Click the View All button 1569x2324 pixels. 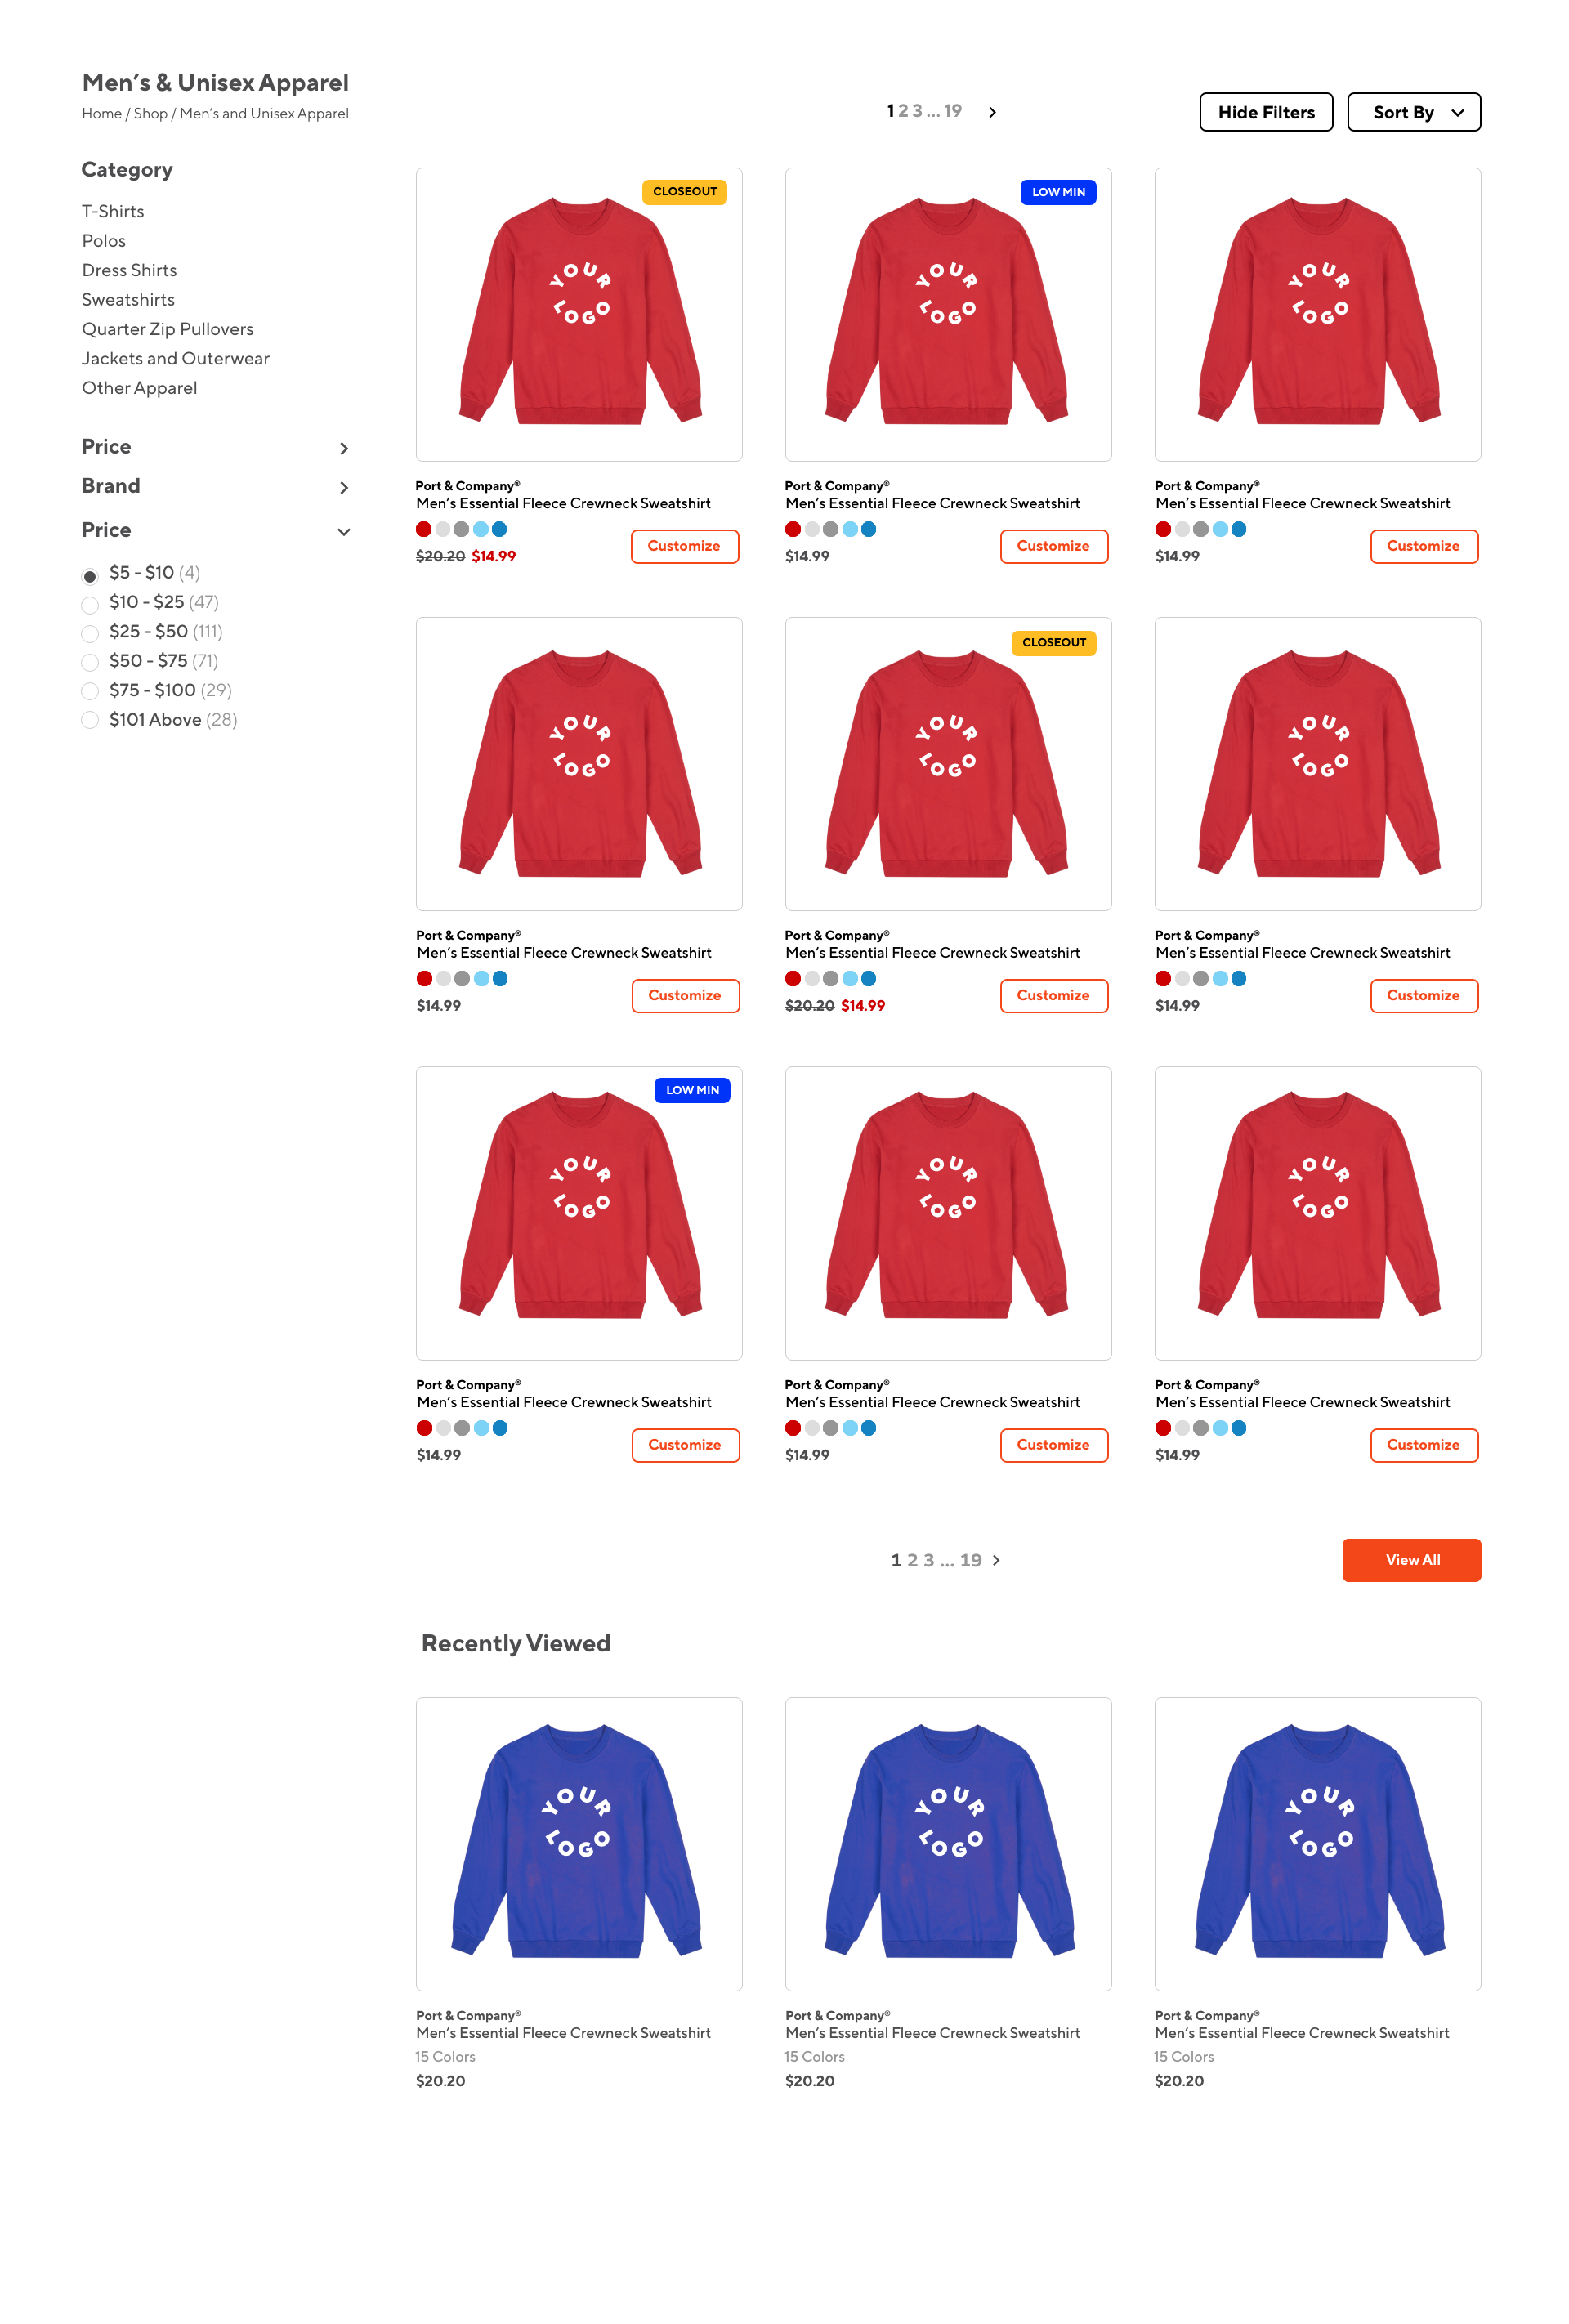tap(1411, 1560)
